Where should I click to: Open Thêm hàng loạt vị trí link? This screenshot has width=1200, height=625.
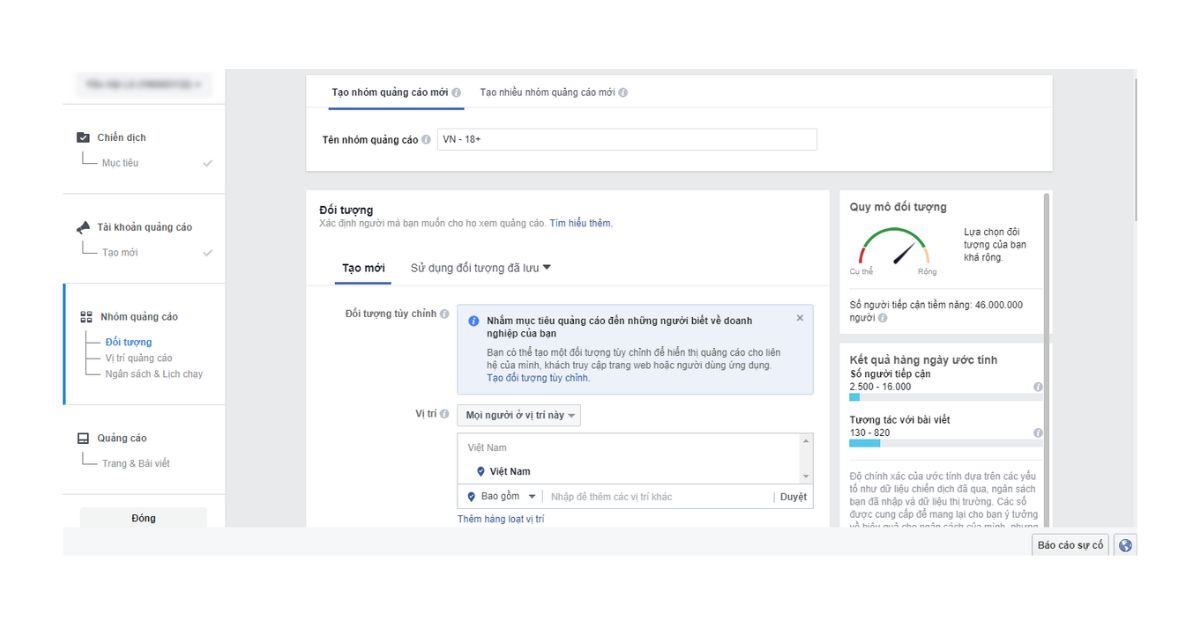coord(501,519)
